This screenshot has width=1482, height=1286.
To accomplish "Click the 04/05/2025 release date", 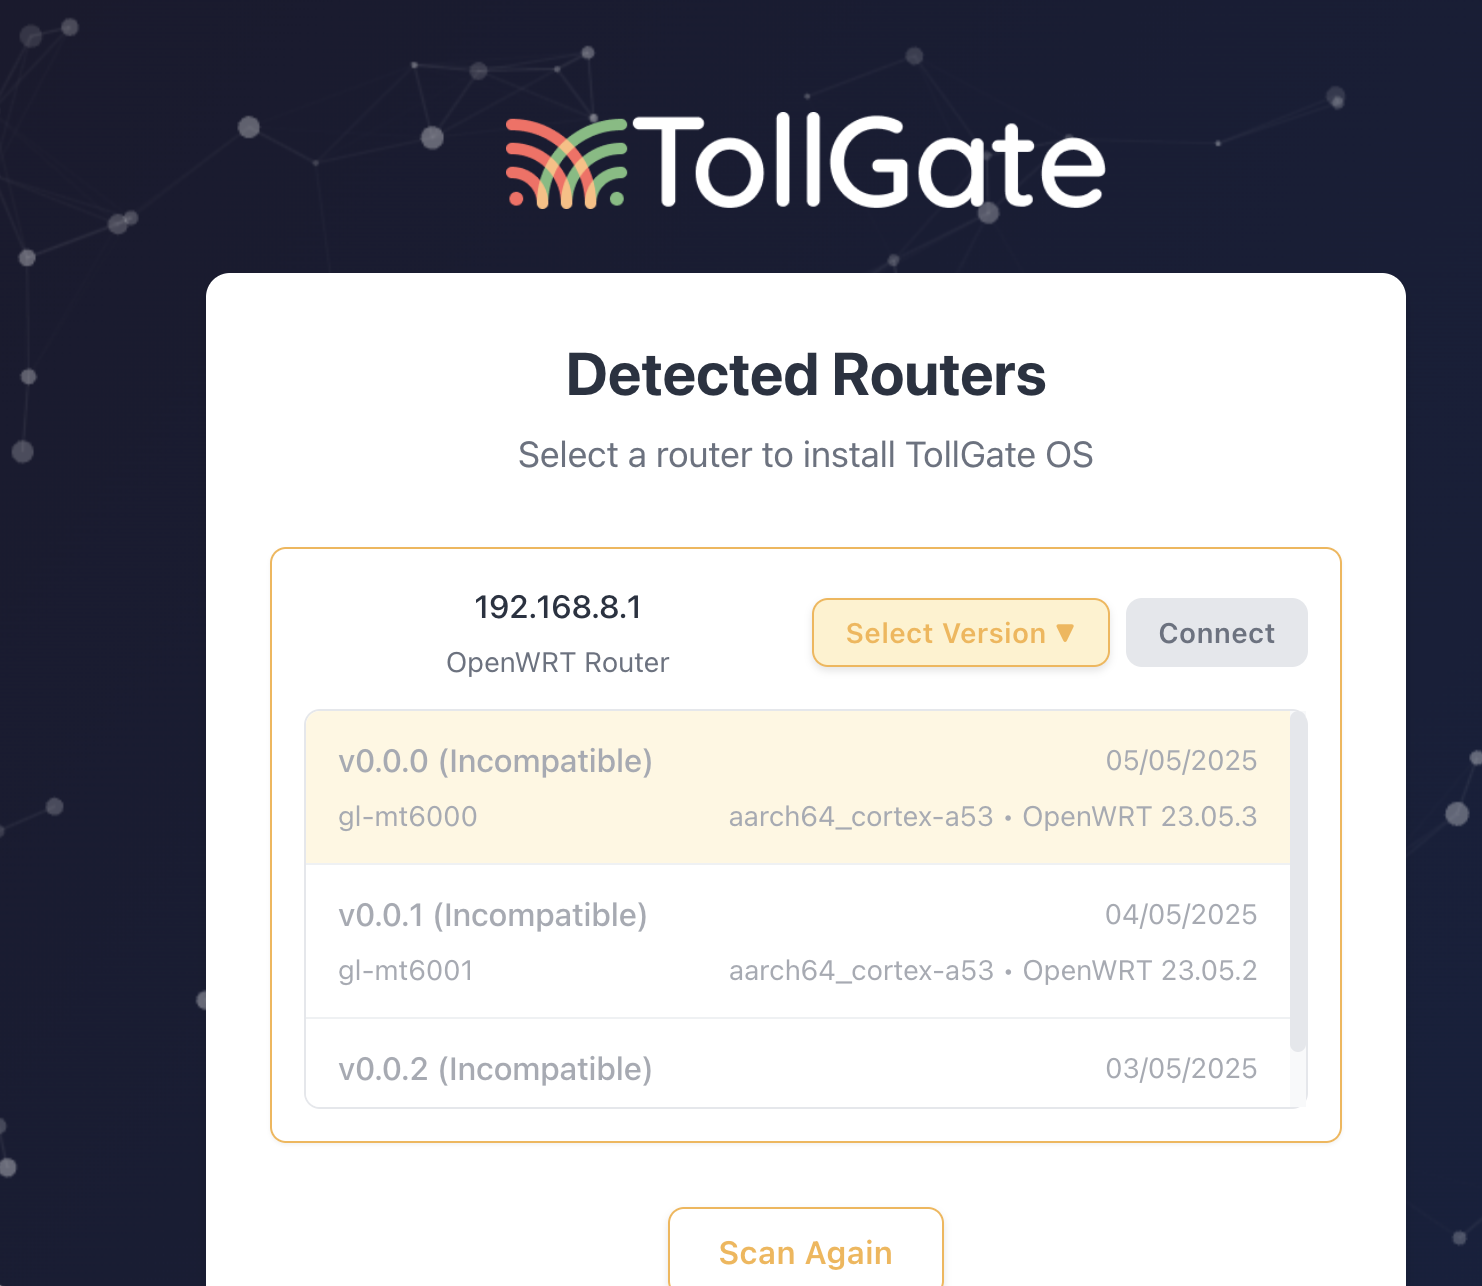I will (x=1181, y=915).
